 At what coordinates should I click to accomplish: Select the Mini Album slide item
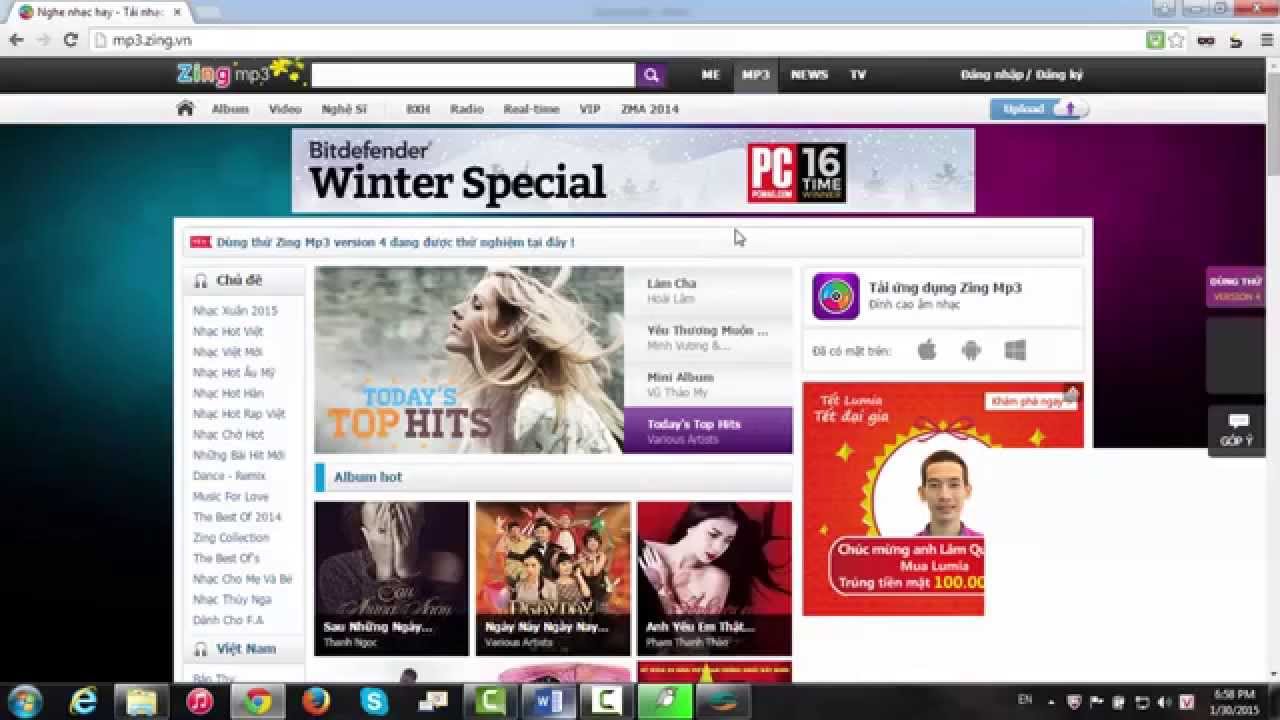point(708,384)
